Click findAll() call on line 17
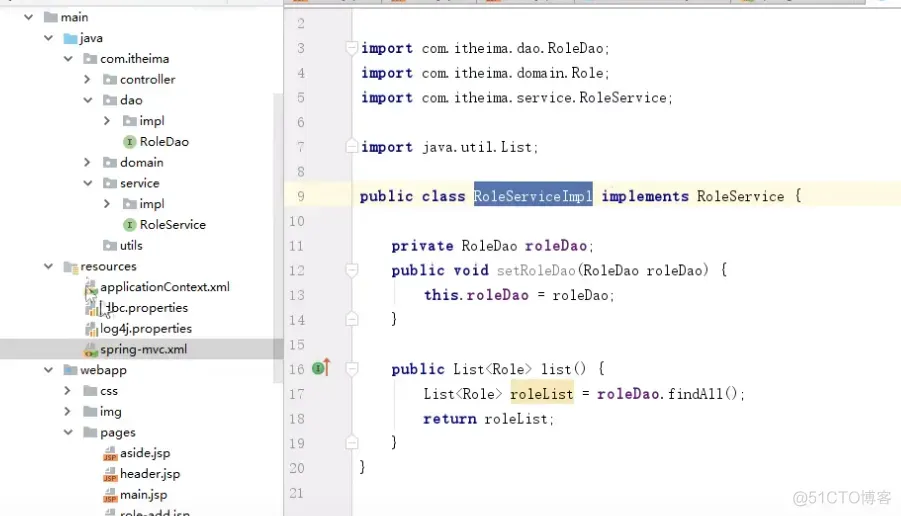Viewport: 901px width, 516px height. pyautogui.click(x=702, y=394)
